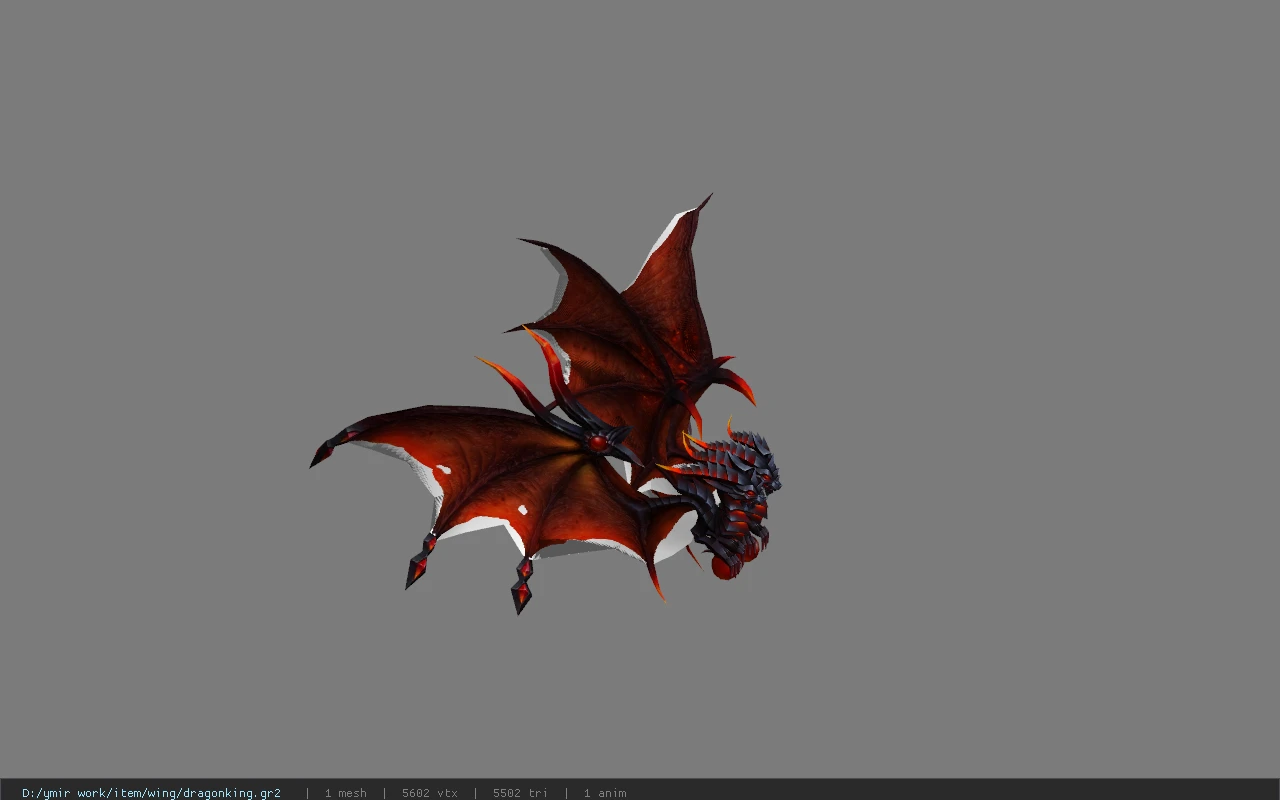Image resolution: width=1280 pixels, height=800 pixels.
Task: Click the '1 mesh' status bar entry
Action: [x=345, y=793]
